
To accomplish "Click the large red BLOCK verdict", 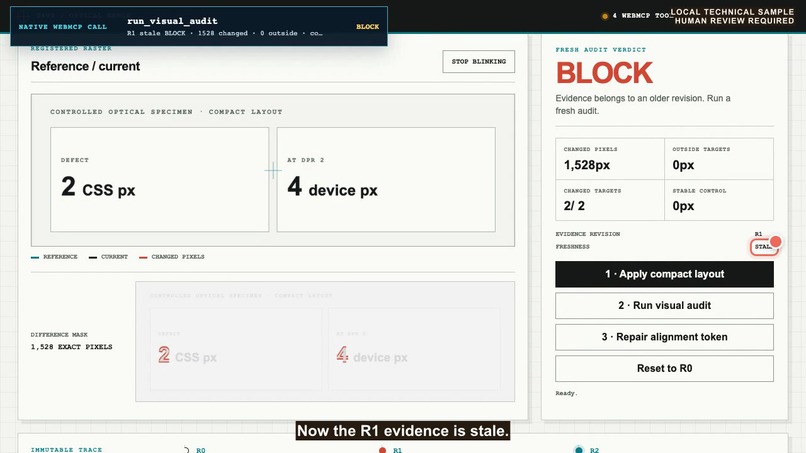I will click(604, 73).
